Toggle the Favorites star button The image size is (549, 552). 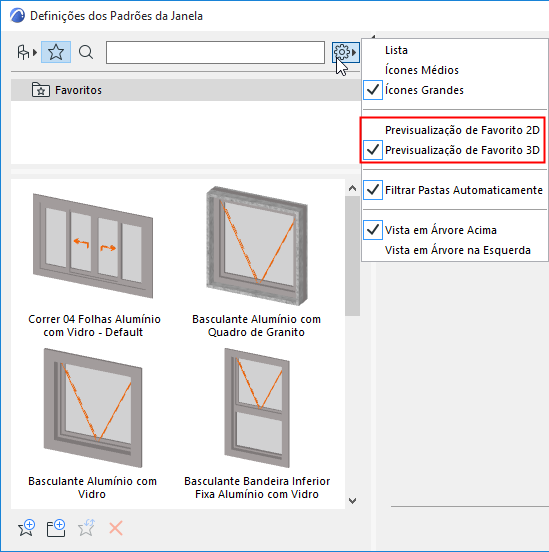coord(56,52)
